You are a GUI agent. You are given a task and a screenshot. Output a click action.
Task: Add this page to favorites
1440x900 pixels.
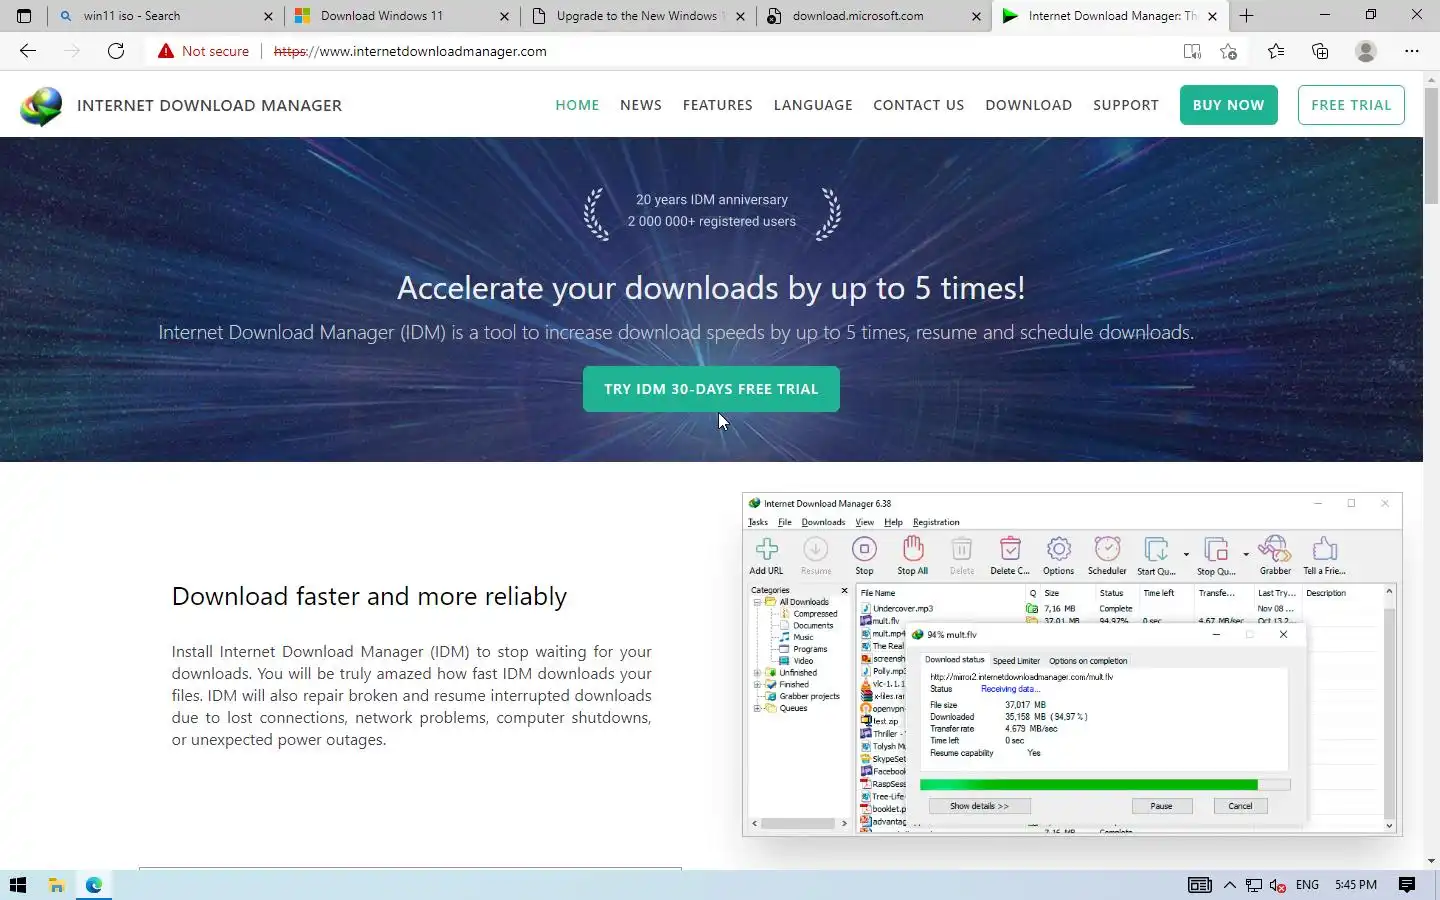click(1229, 51)
